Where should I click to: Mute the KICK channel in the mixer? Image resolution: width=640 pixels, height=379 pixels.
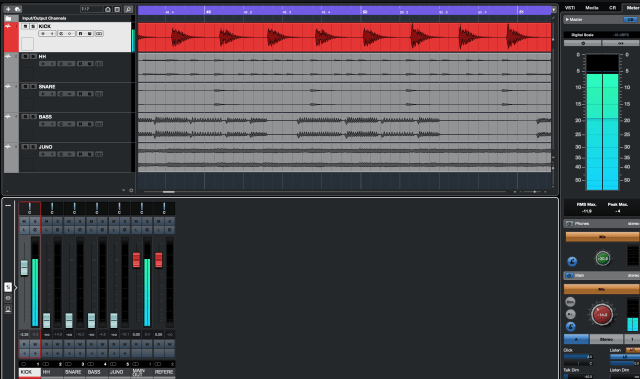tap(24, 222)
